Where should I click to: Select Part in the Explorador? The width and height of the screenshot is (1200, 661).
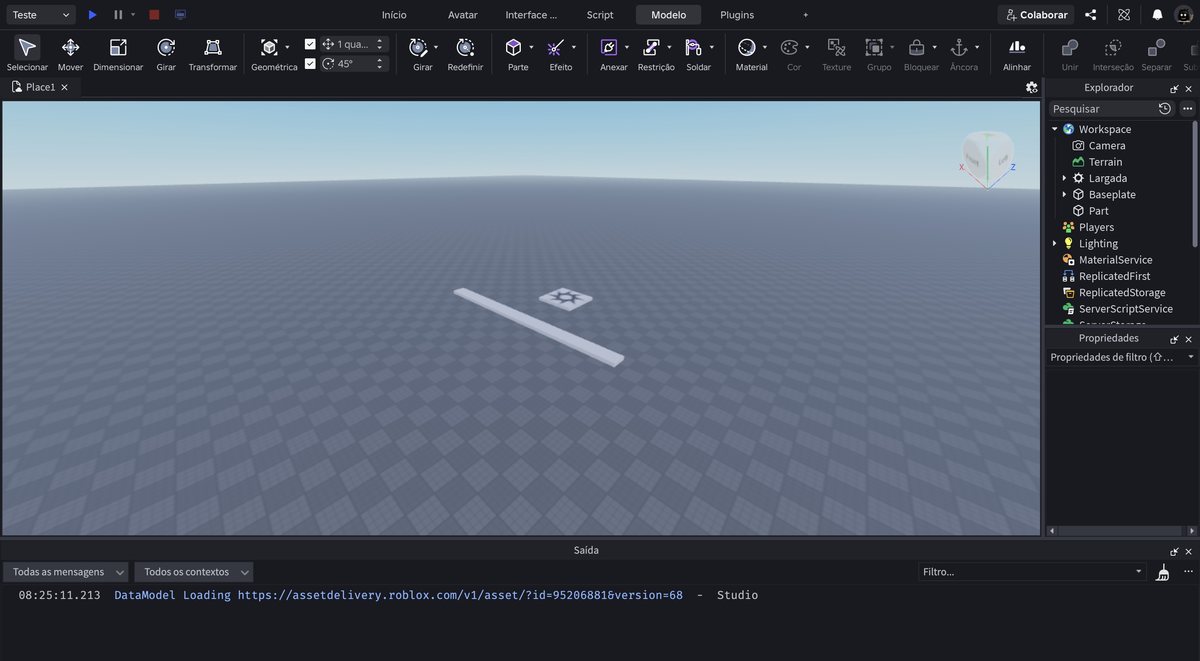[x=1098, y=211]
